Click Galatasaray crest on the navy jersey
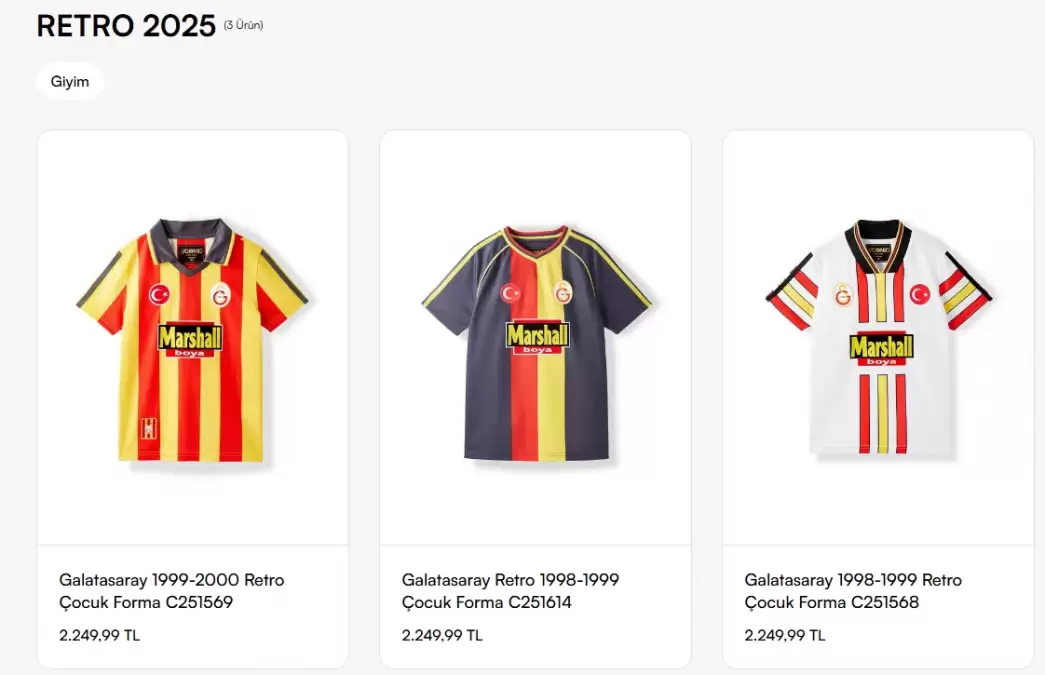The width and height of the screenshot is (1045, 675). [x=563, y=292]
